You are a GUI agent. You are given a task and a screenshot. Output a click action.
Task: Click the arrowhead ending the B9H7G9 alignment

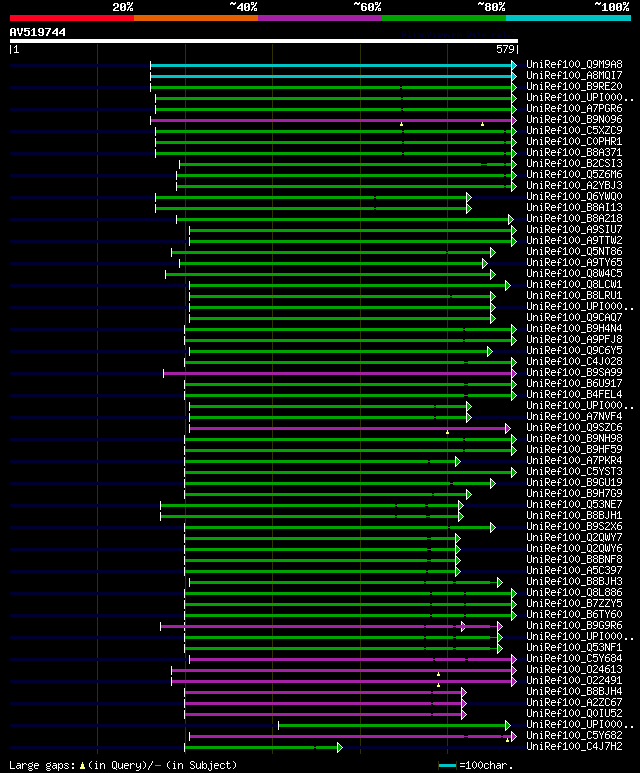(469, 494)
